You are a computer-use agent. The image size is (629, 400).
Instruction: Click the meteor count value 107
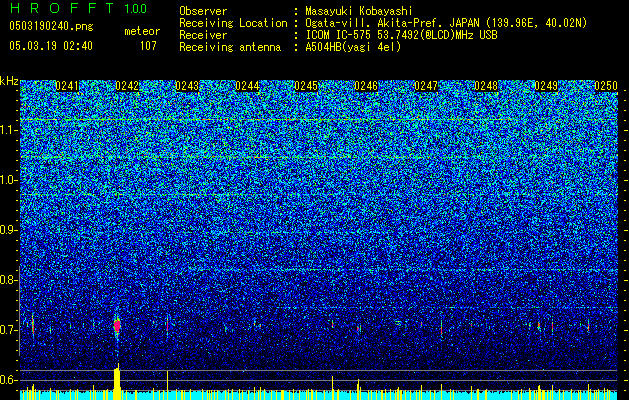pyautogui.click(x=148, y=46)
